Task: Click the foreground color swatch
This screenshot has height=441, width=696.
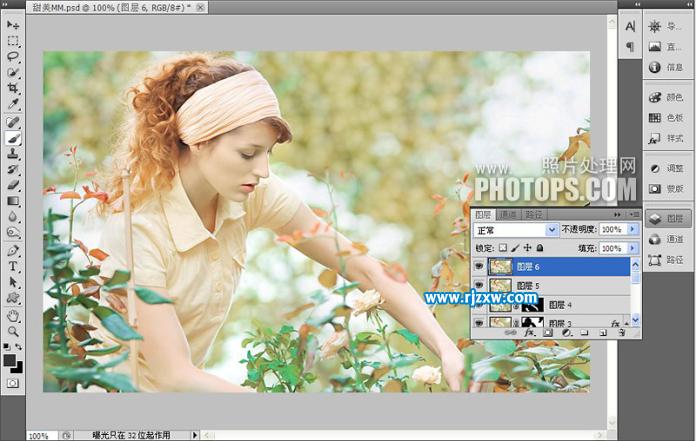Action: pyautogui.click(x=10, y=360)
